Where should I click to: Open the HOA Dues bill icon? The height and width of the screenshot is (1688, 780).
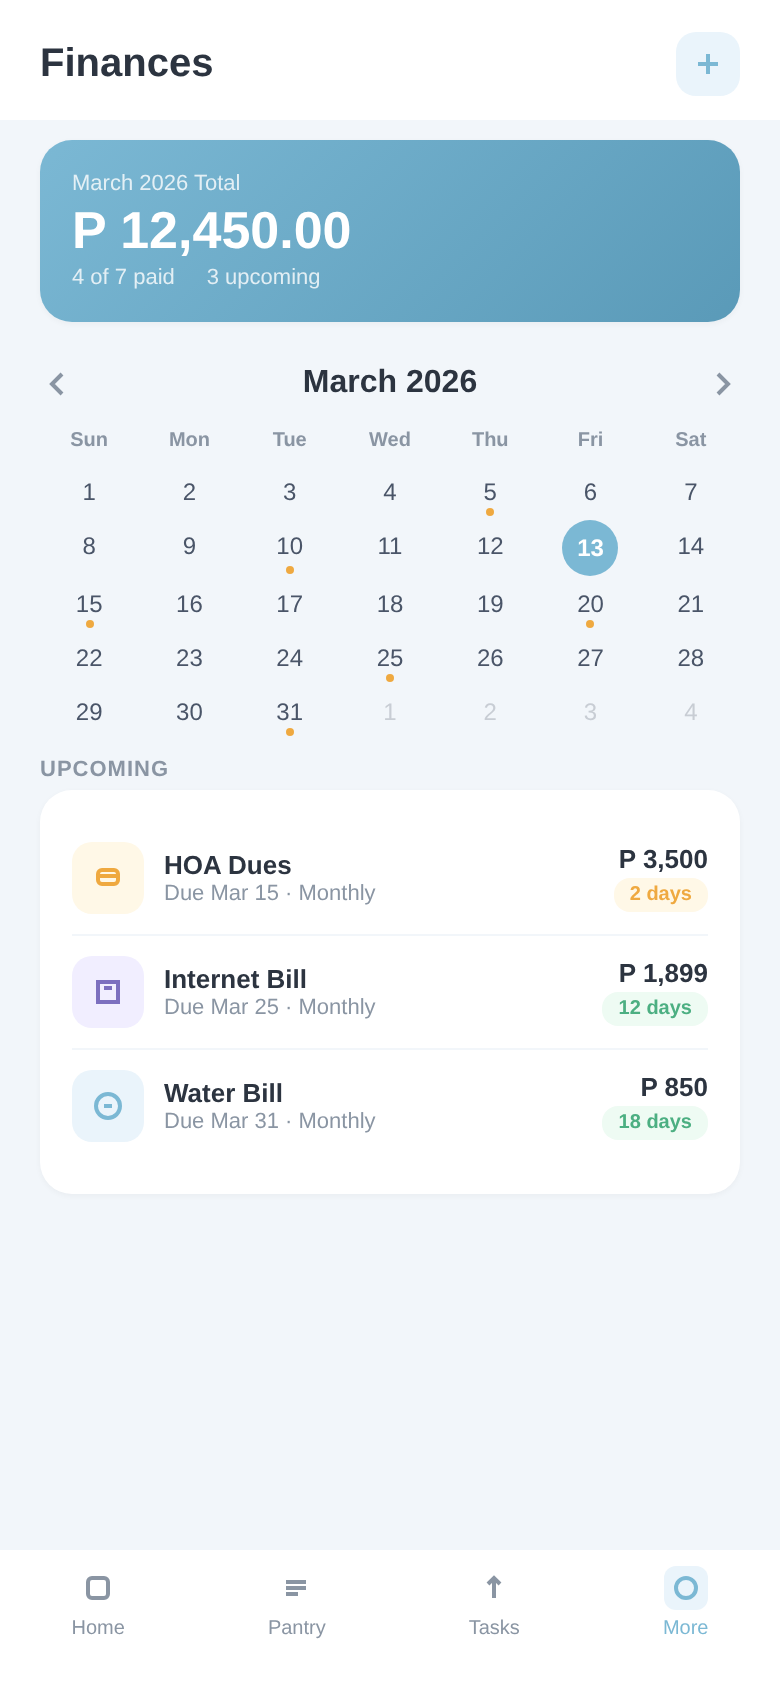108,878
